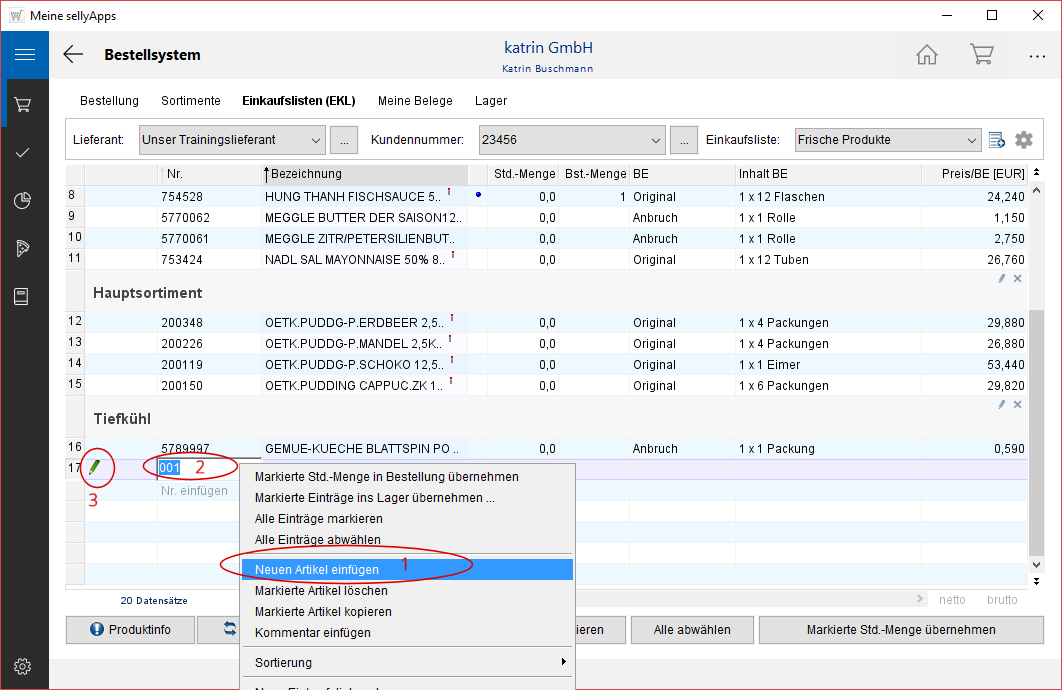Screen dimensions: 1062x690
Task: Open the pie chart statistics sidebar icon
Action: pyautogui.click(x=24, y=201)
